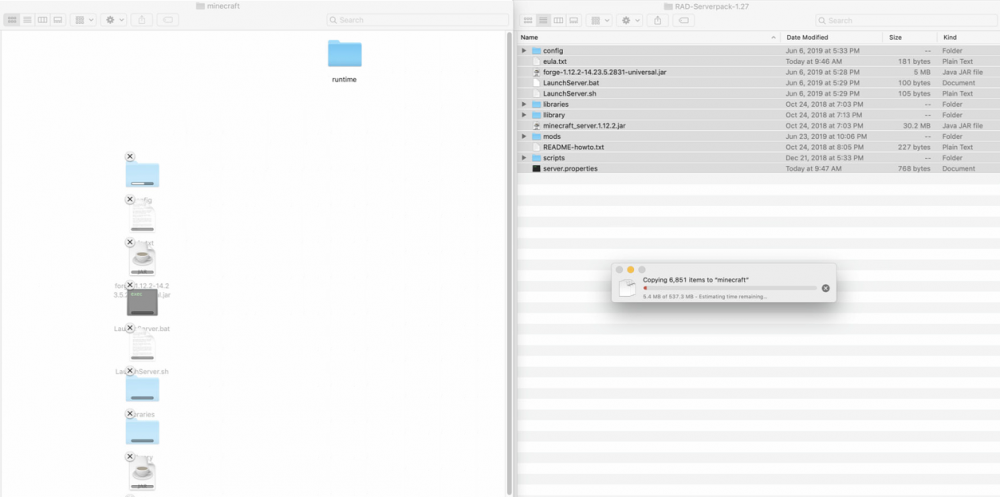This screenshot has width=1000, height=497.
Task: Click the scripts folder icon in list
Action: click(536, 158)
